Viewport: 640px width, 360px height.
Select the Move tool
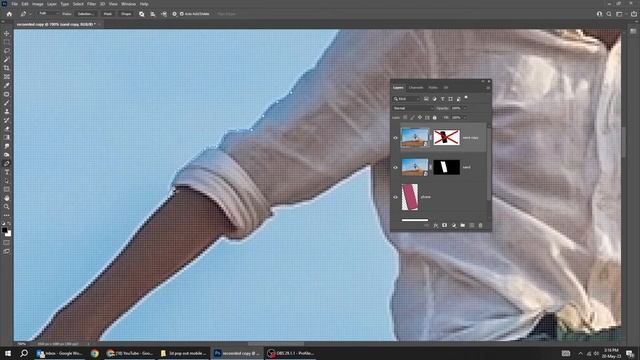tap(7, 33)
